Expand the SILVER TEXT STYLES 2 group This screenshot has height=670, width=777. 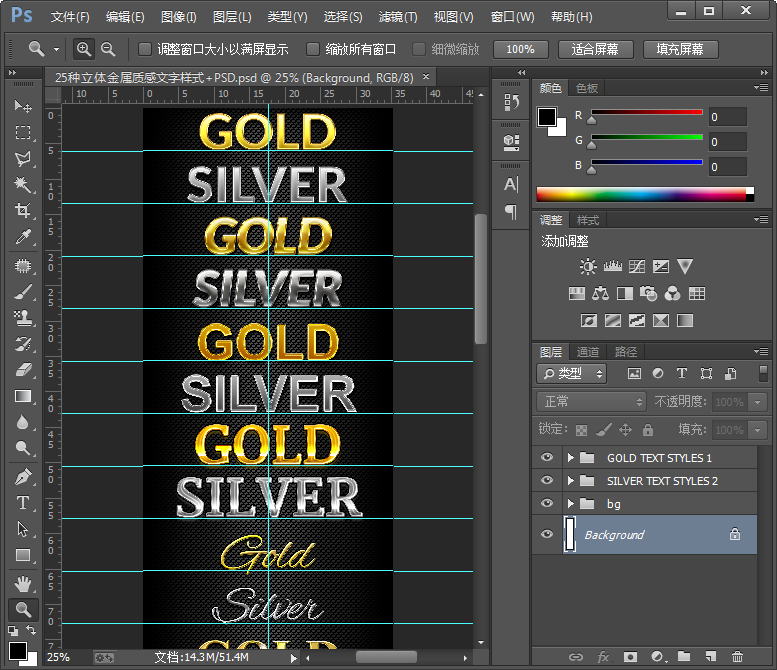(x=571, y=481)
